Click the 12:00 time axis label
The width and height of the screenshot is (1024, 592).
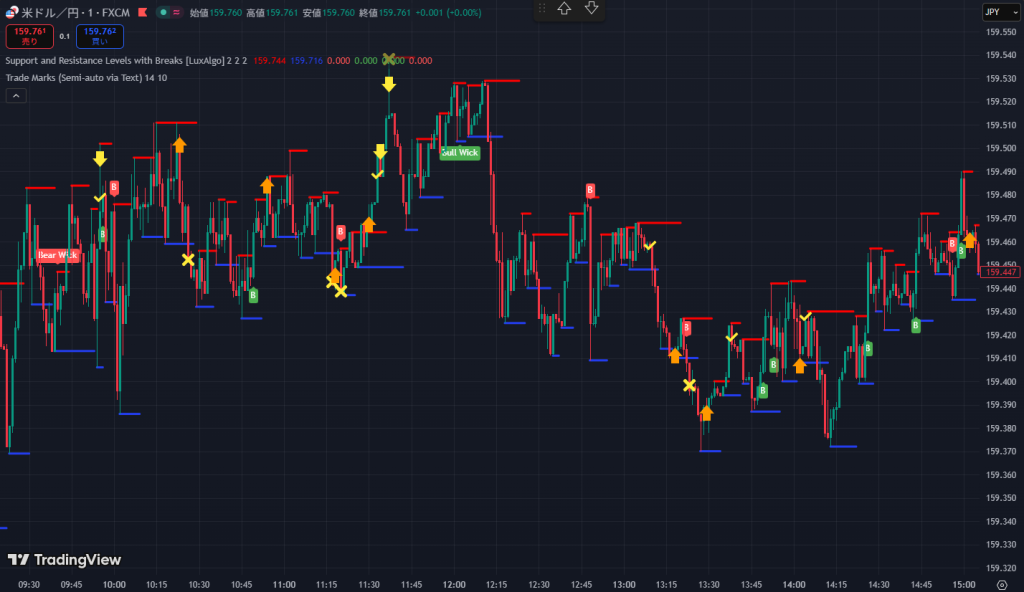(x=454, y=584)
